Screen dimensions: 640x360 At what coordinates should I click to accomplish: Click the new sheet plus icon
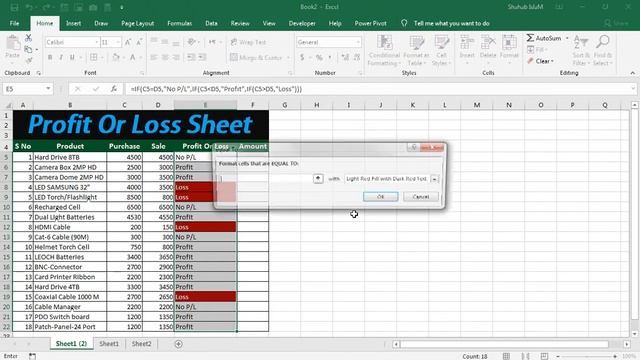tap(178, 344)
